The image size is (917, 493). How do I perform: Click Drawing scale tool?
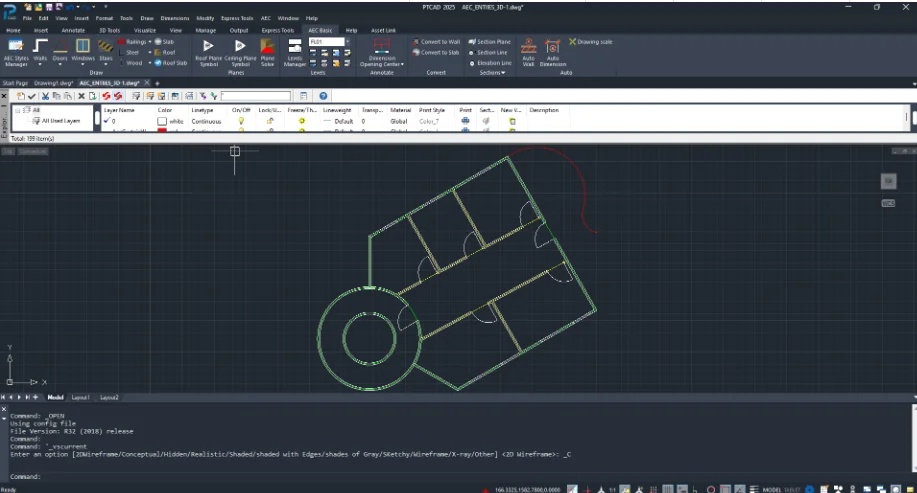(591, 42)
